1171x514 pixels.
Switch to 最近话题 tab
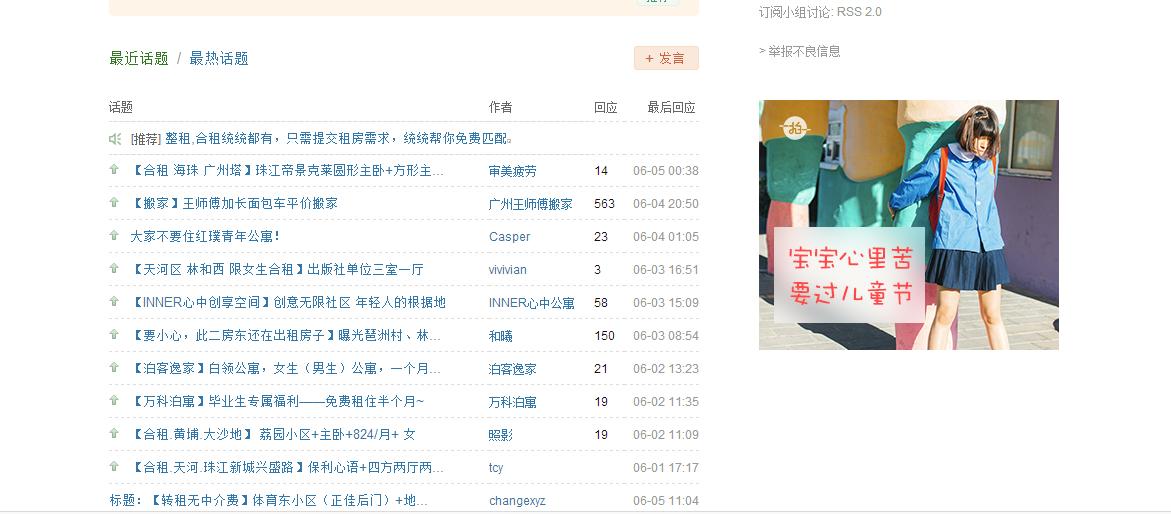(139, 58)
